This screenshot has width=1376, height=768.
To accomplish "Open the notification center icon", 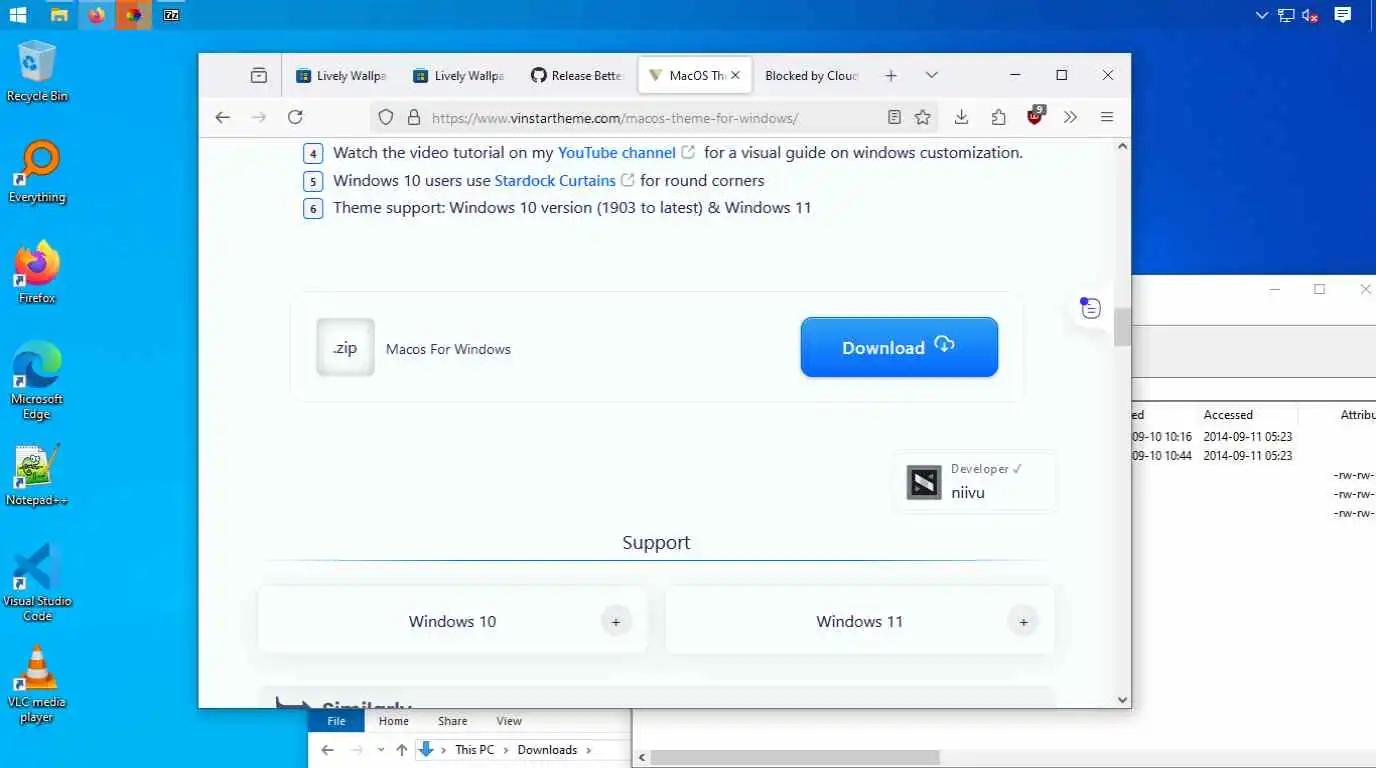I will [1343, 14].
